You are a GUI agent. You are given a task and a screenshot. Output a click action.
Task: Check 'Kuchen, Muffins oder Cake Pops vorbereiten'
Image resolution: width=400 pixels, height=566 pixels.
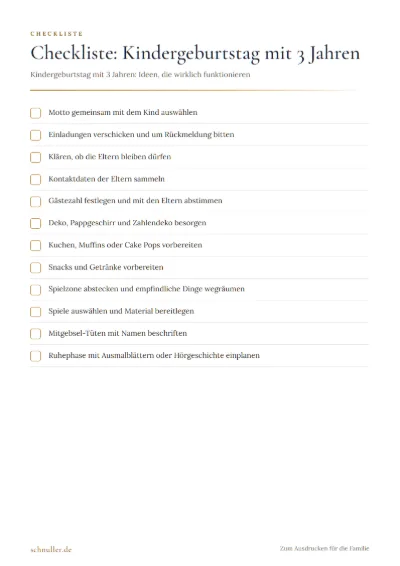(x=35, y=245)
